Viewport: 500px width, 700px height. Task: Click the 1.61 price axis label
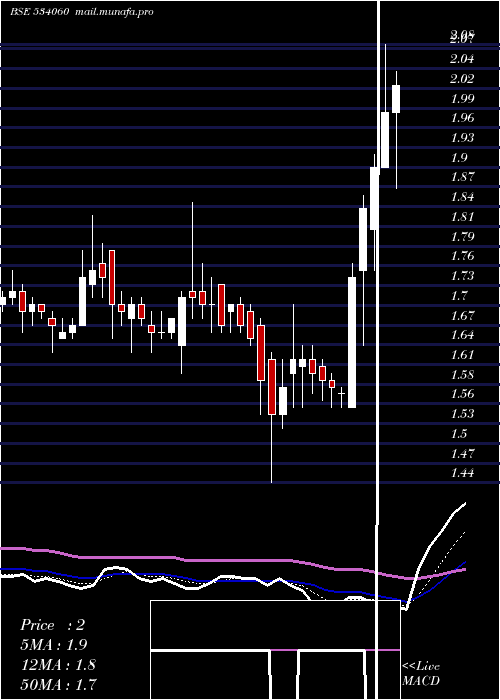(x=462, y=354)
